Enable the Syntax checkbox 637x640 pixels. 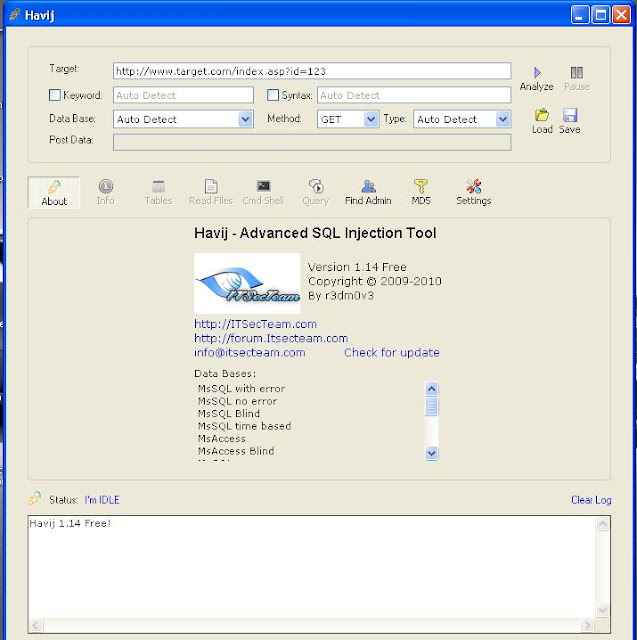[x=273, y=95]
